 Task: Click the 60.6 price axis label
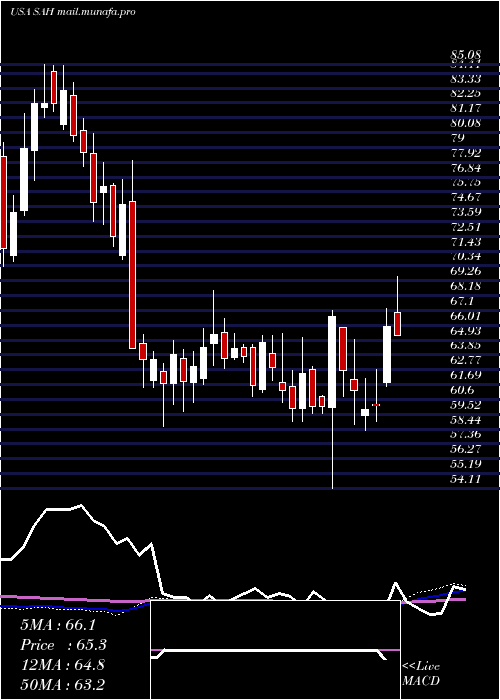pos(462,390)
